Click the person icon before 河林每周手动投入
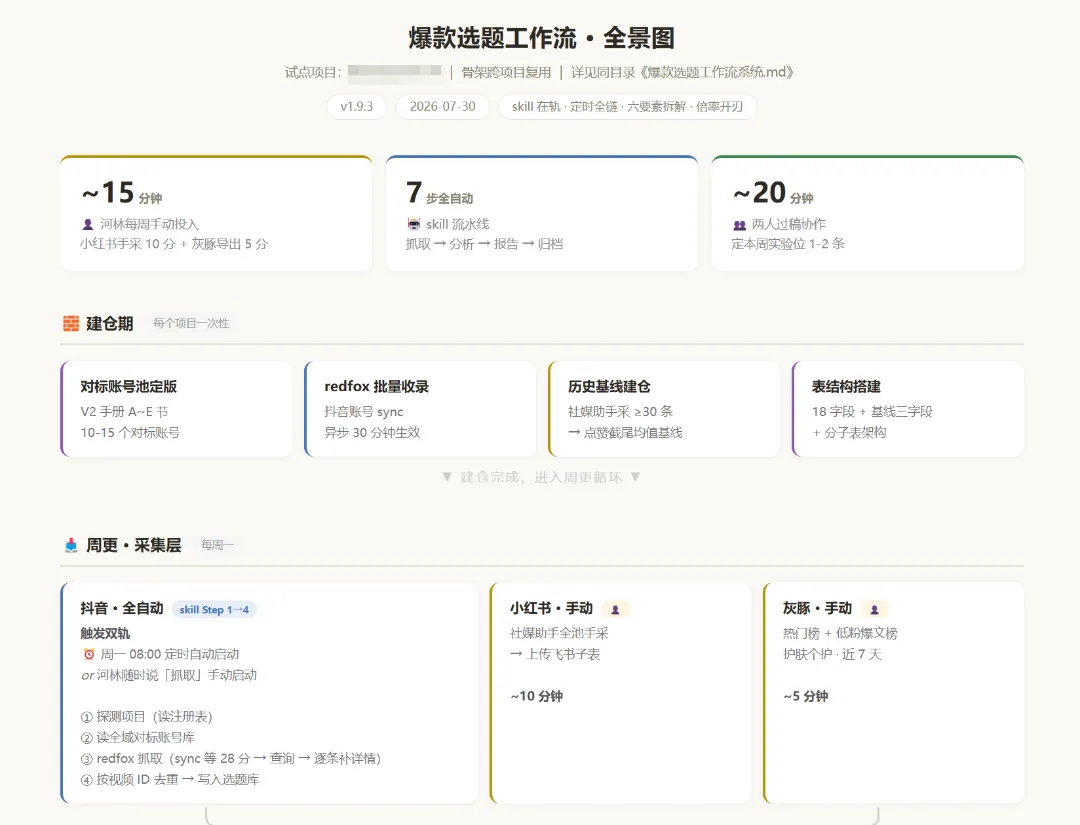 click(x=87, y=224)
